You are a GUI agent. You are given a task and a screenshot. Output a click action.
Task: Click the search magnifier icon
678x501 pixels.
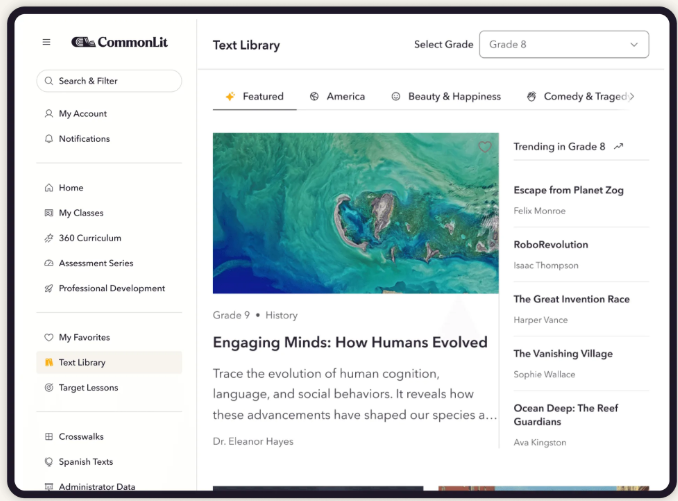coord(49,81)
